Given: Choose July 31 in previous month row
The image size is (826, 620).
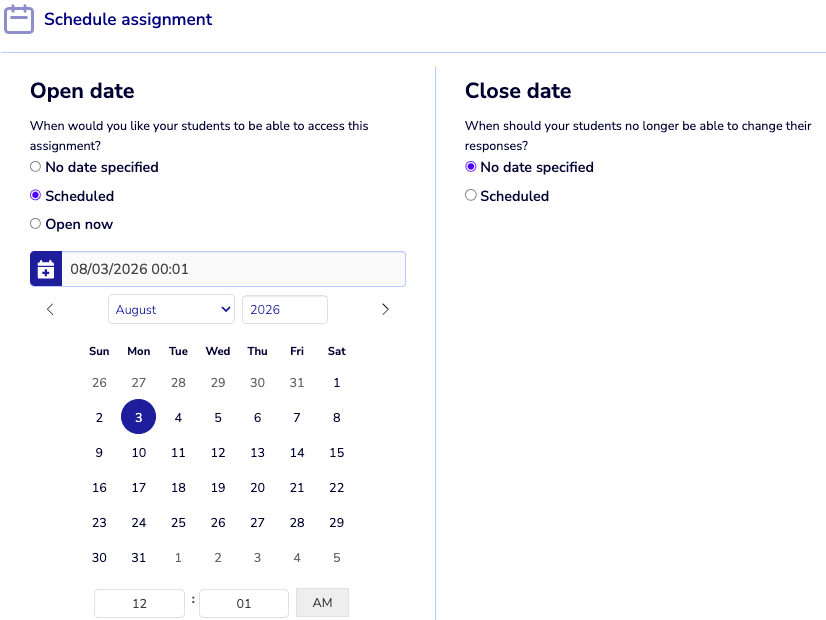Looking at the screenshot, I should (297, 382).
